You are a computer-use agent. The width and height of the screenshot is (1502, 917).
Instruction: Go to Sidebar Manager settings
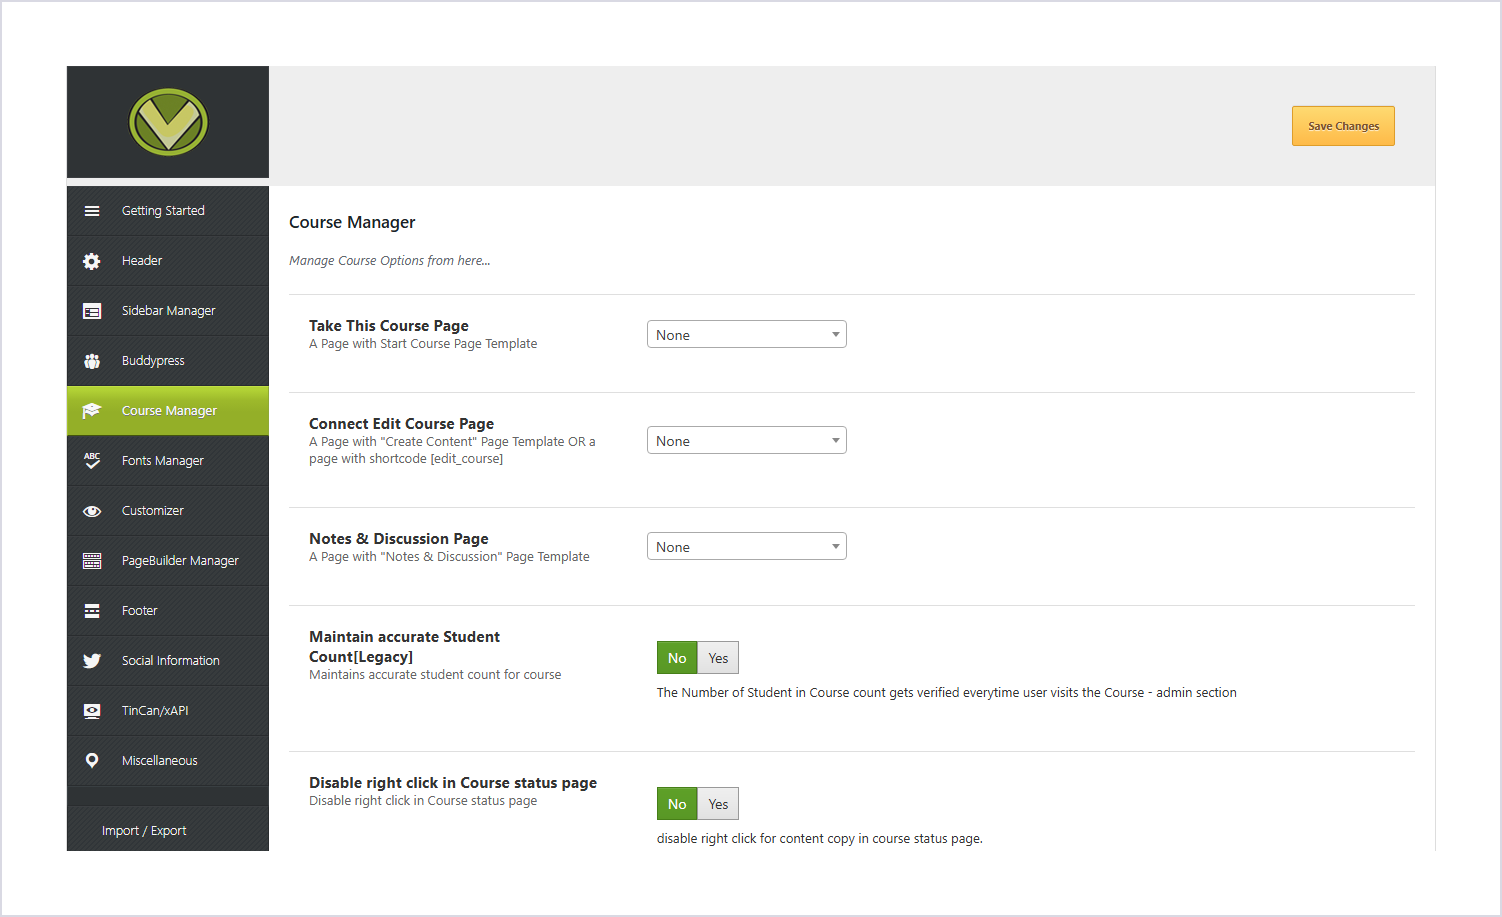point(168,311)
